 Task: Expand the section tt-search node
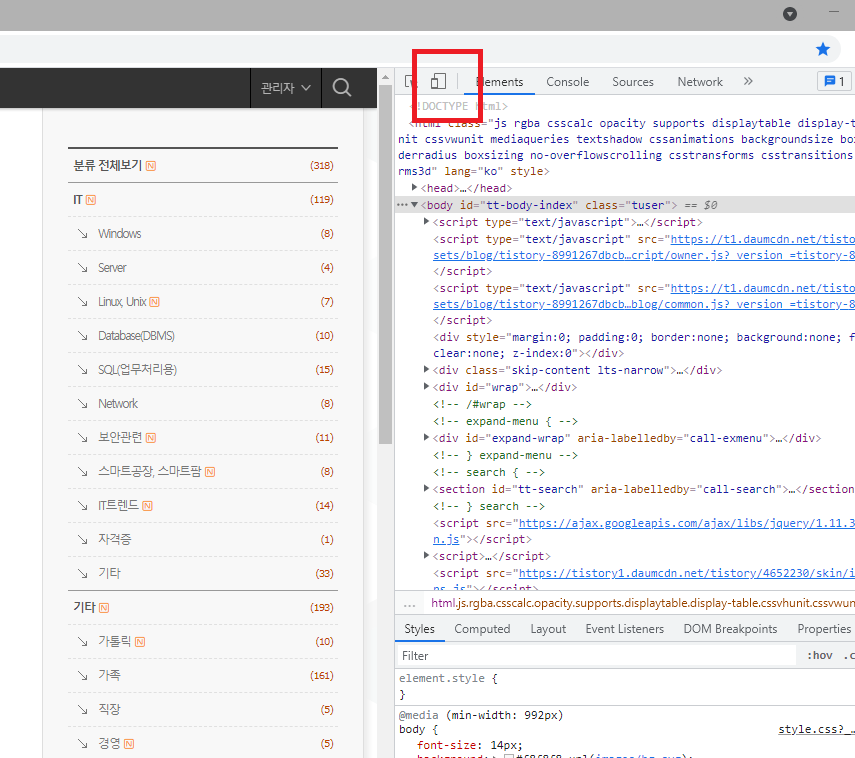click(x=426, y=489)
